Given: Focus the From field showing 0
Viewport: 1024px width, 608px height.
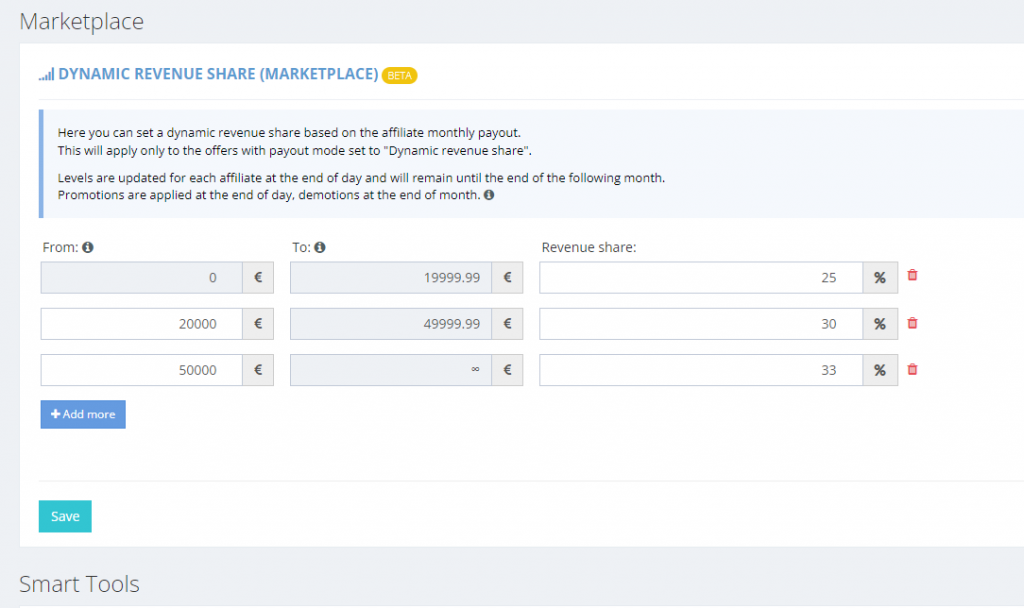Looking at the screenshot, I should tap(142, 278).
